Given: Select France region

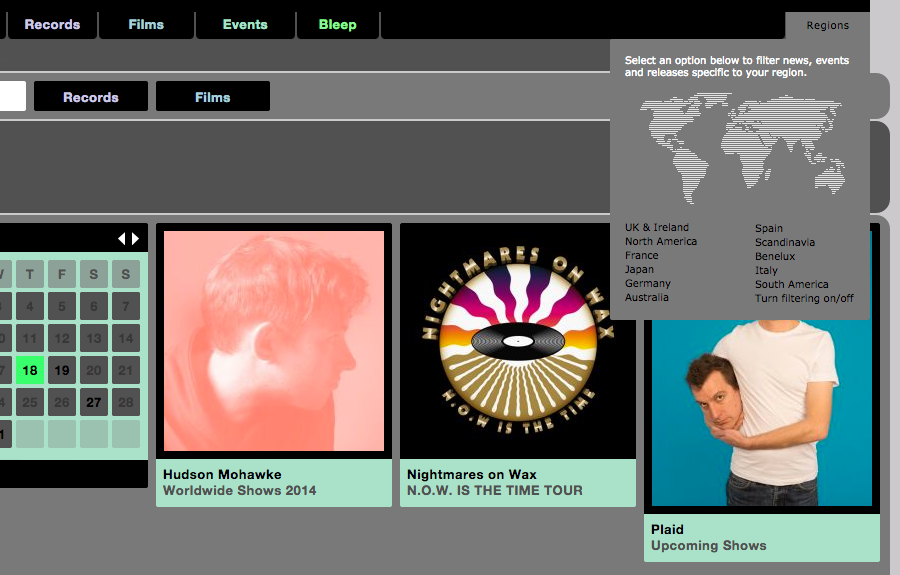Looking at the screenshot, I should (x=642, y=255).
